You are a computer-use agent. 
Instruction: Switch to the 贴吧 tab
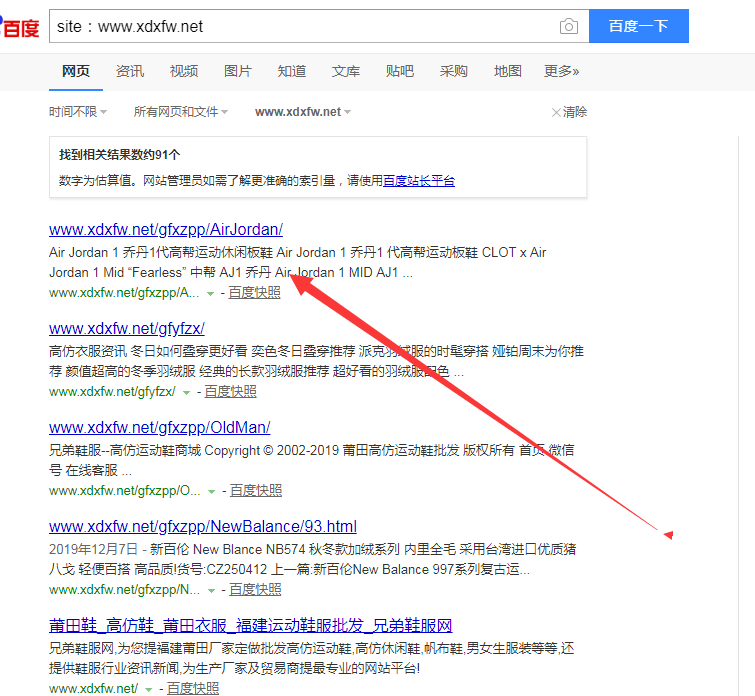click(x=400, y=71)
